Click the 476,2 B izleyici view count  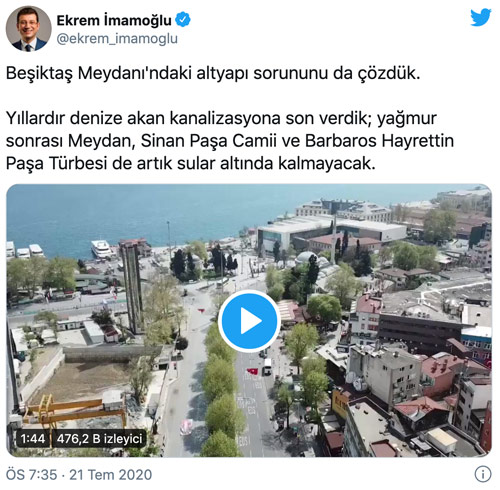(x=99, y=439)
